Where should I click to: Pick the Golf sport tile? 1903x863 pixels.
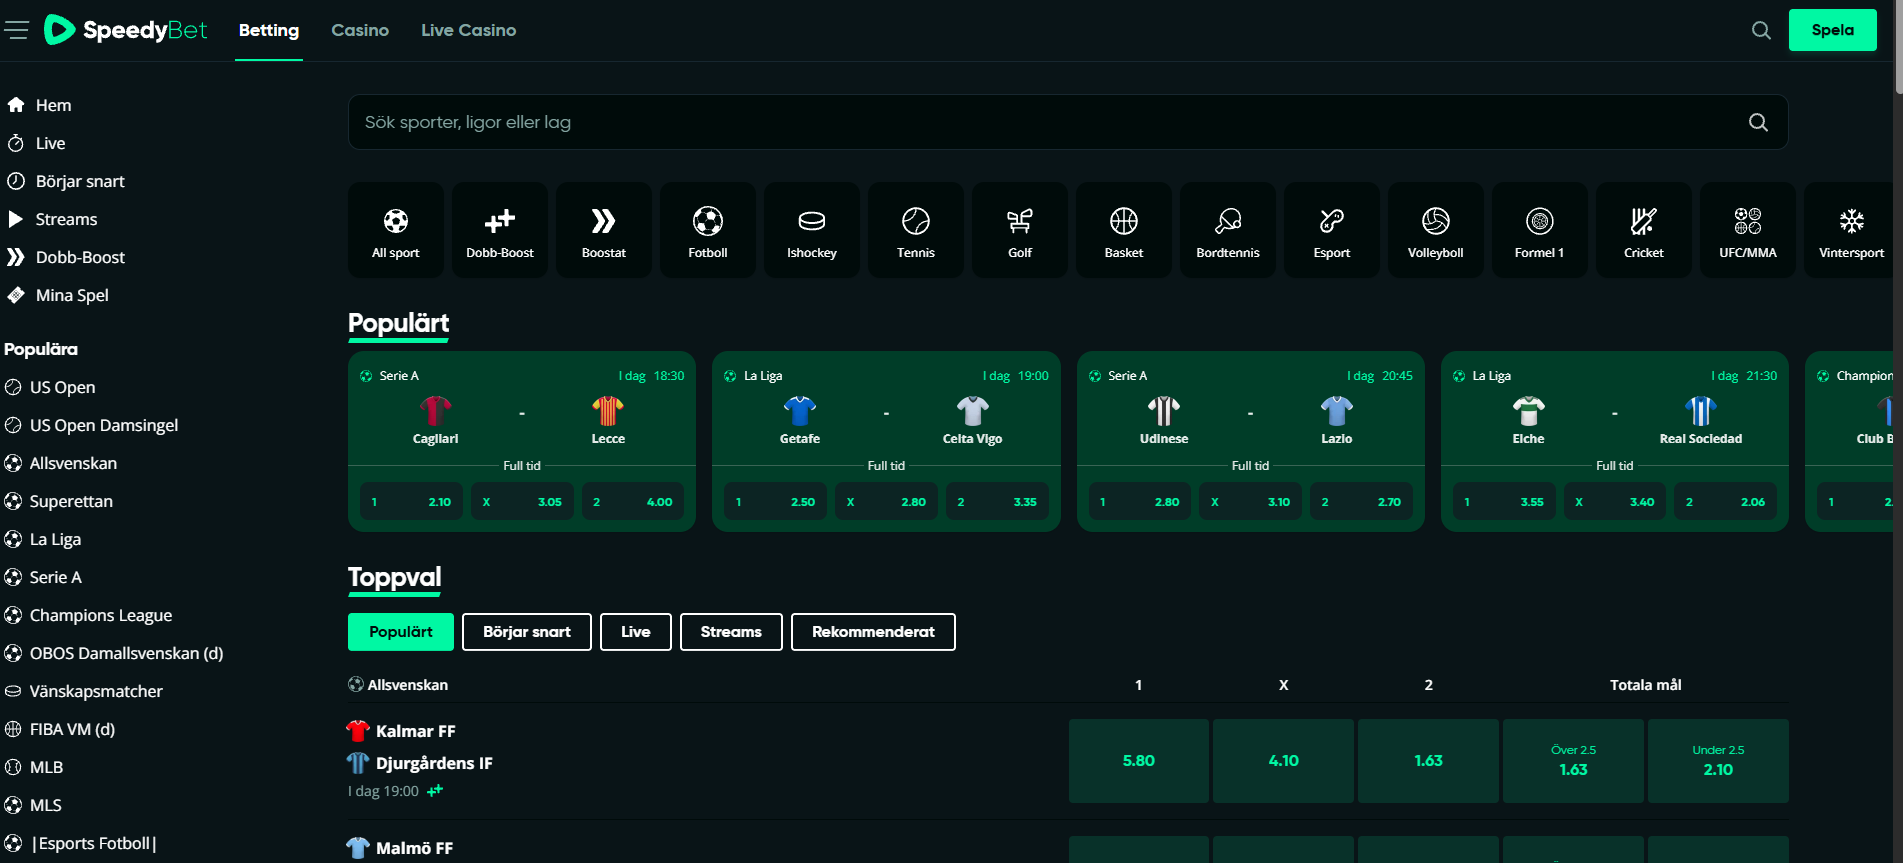tap(1020, 230)
